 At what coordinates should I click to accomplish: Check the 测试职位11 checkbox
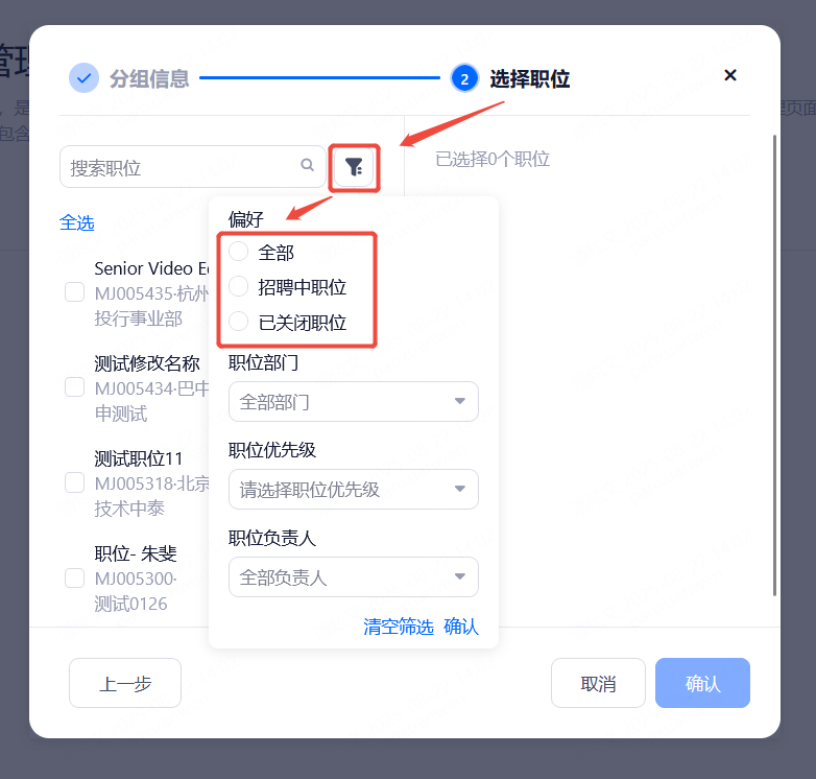coord(74,483)
